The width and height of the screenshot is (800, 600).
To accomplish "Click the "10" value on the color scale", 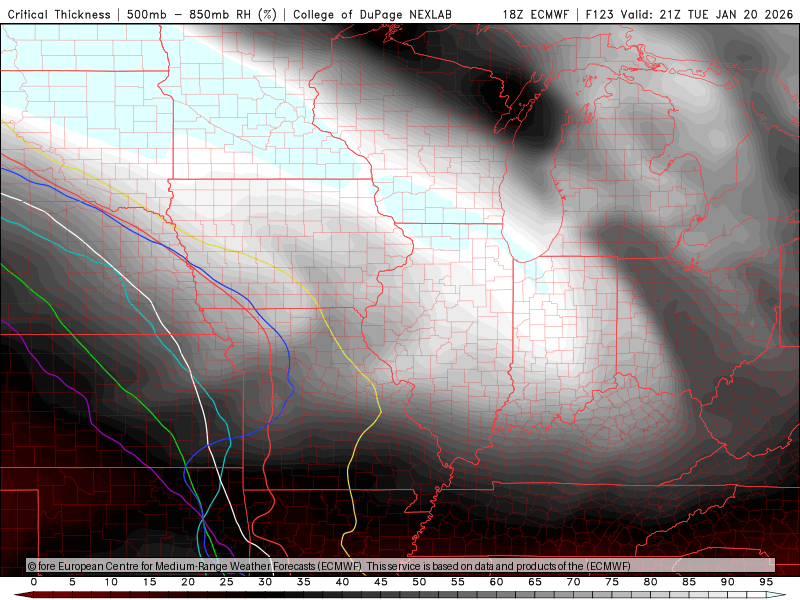I will coord(111,582).
